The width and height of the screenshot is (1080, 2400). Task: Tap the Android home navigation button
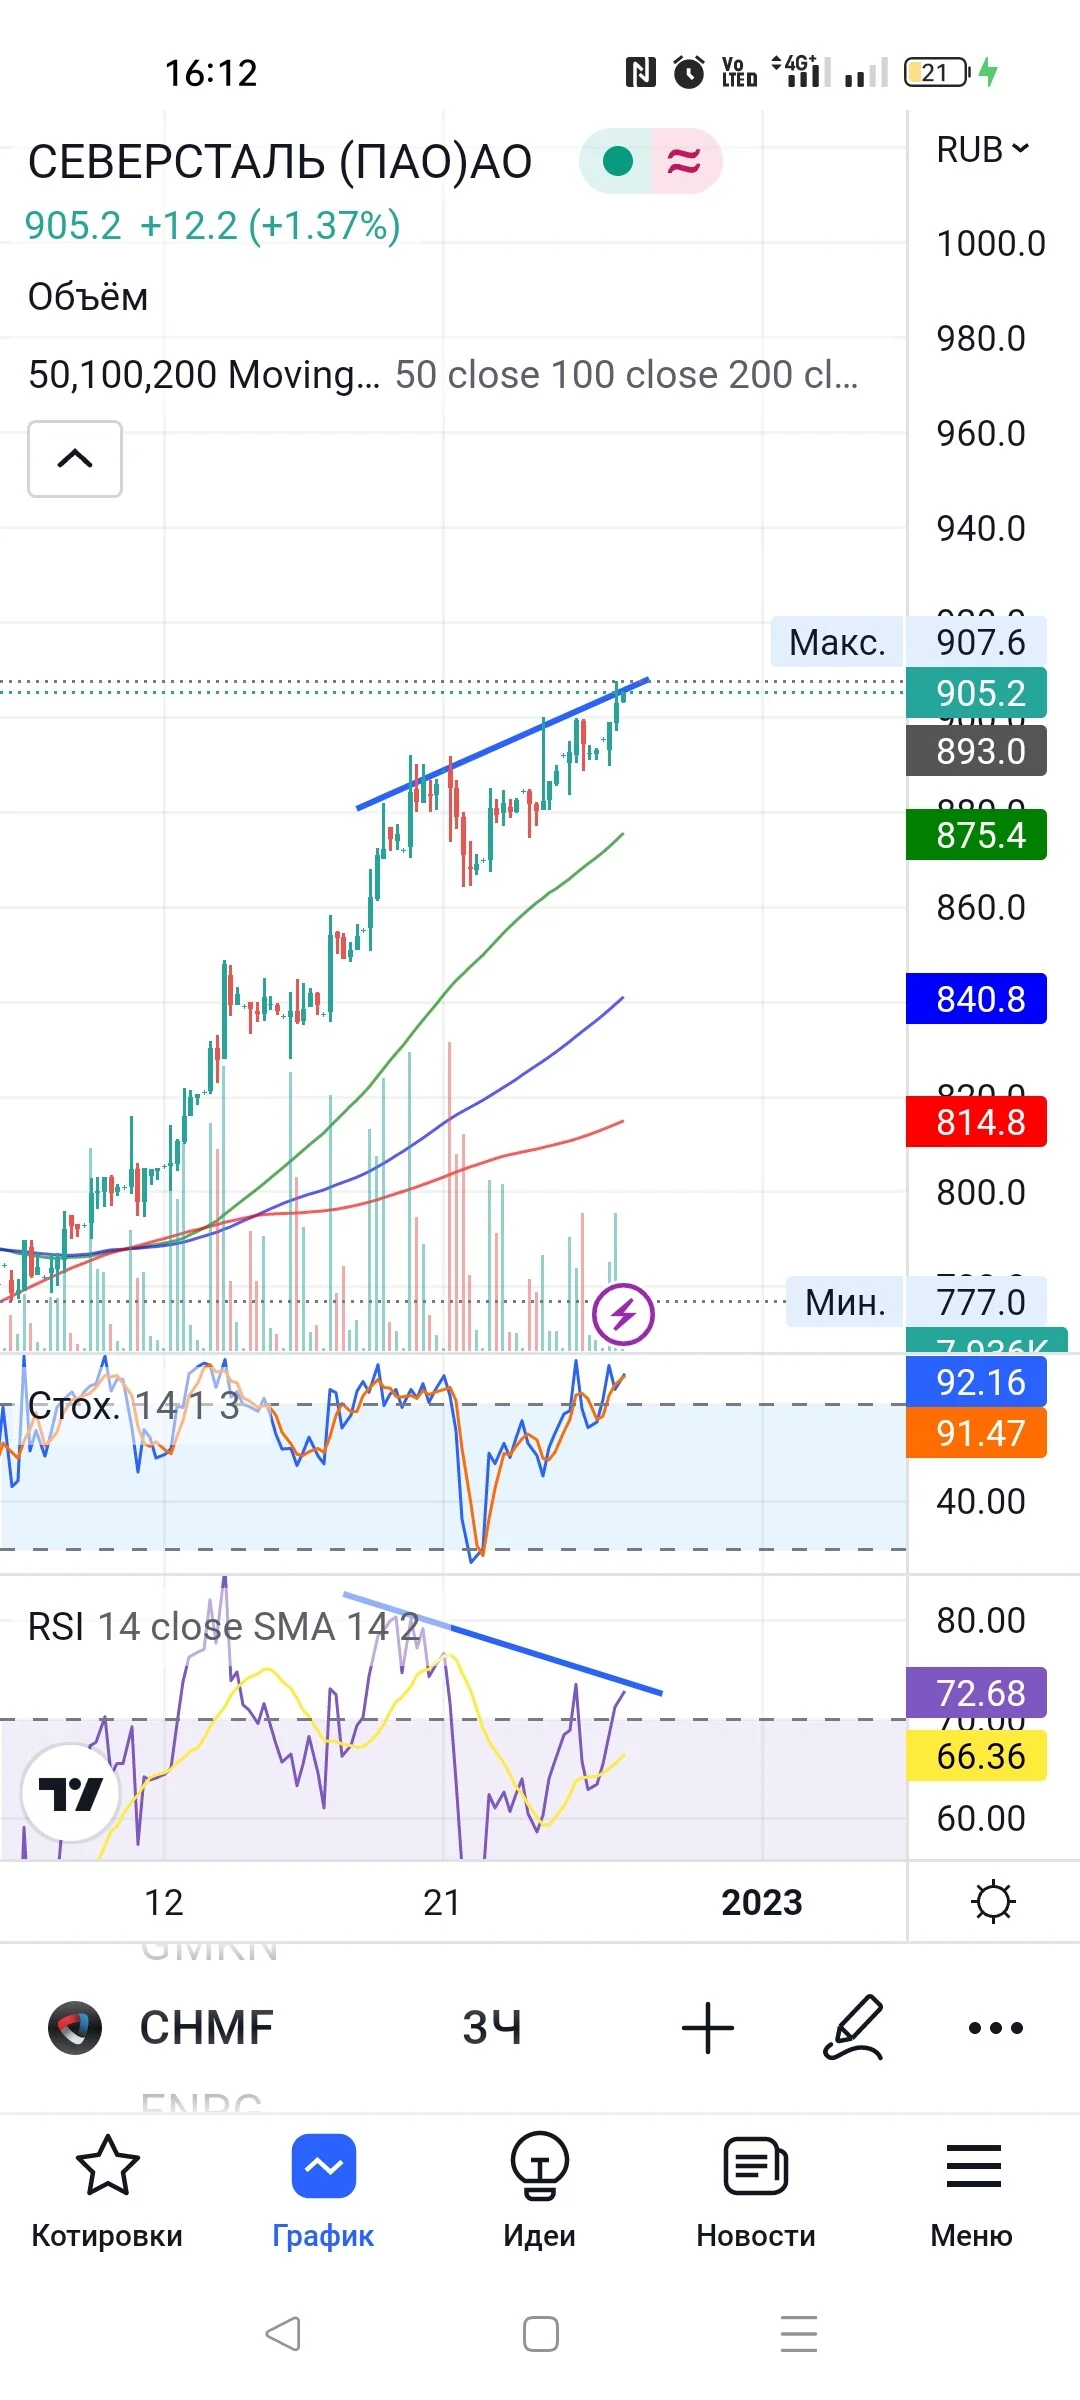[x=541, y=2334]
